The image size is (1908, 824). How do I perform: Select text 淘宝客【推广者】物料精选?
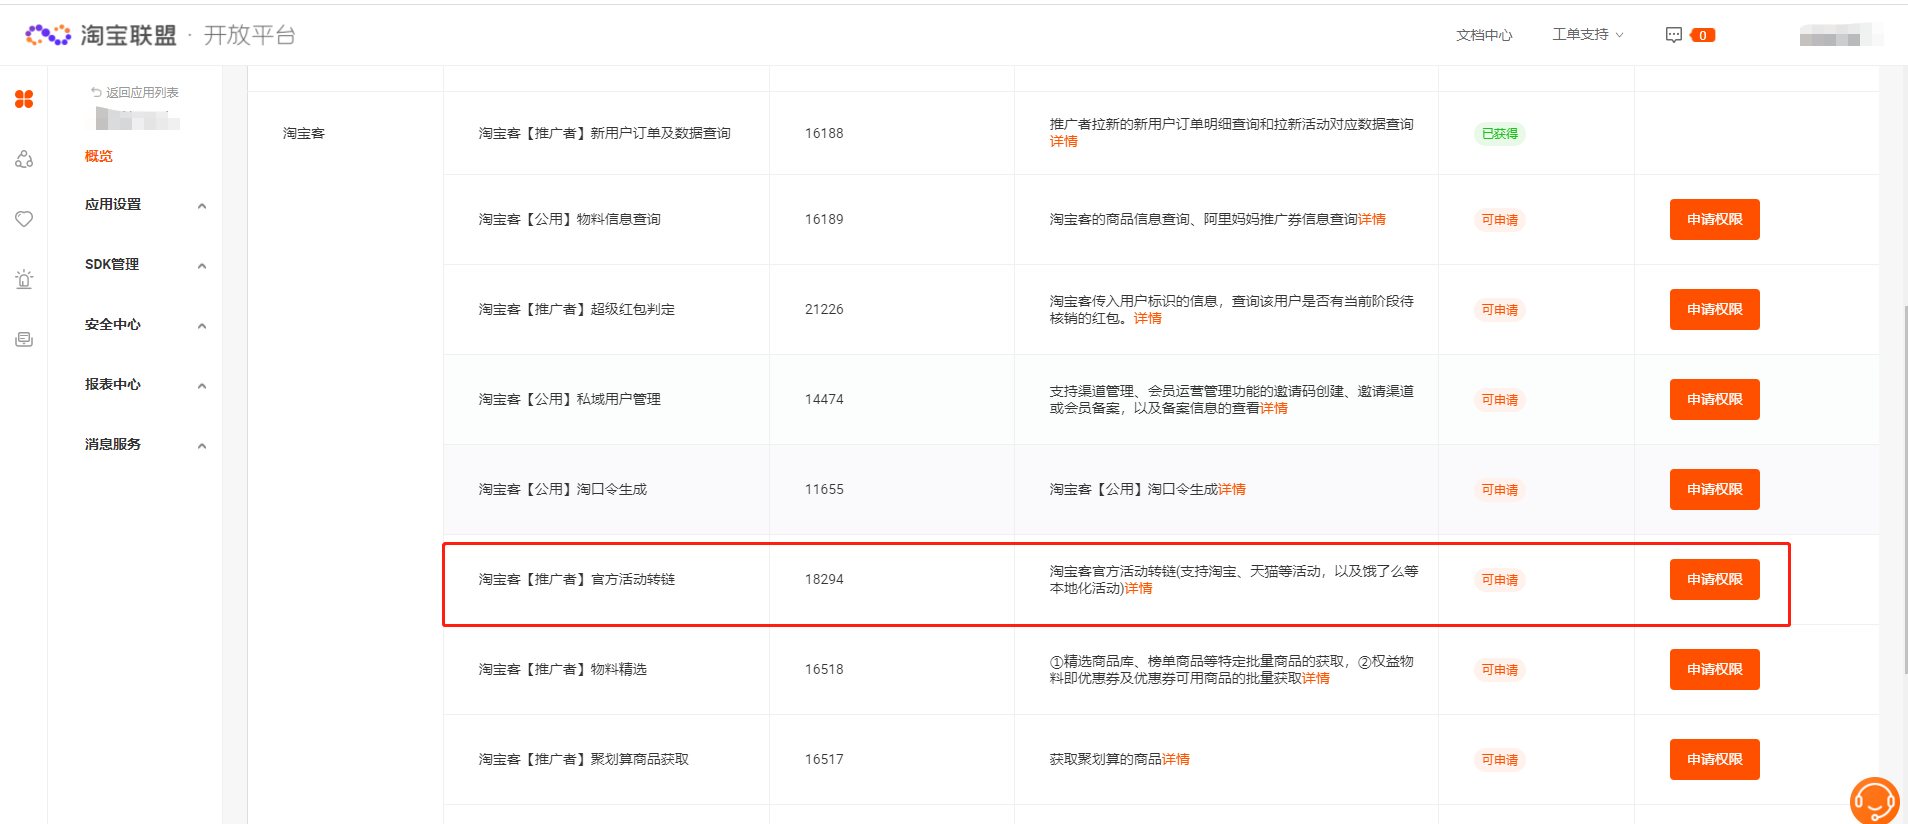(x=563, y=669)
